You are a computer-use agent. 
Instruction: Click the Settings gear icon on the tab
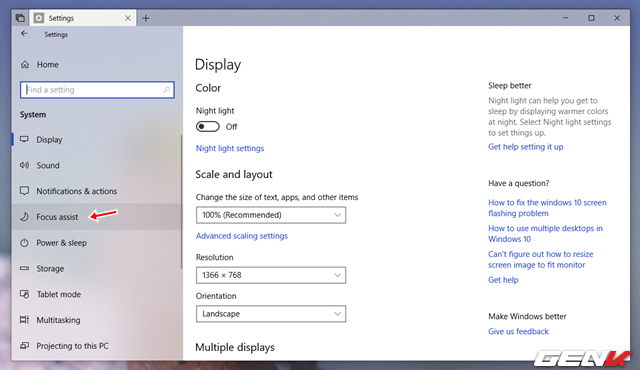tap(39, 18)
